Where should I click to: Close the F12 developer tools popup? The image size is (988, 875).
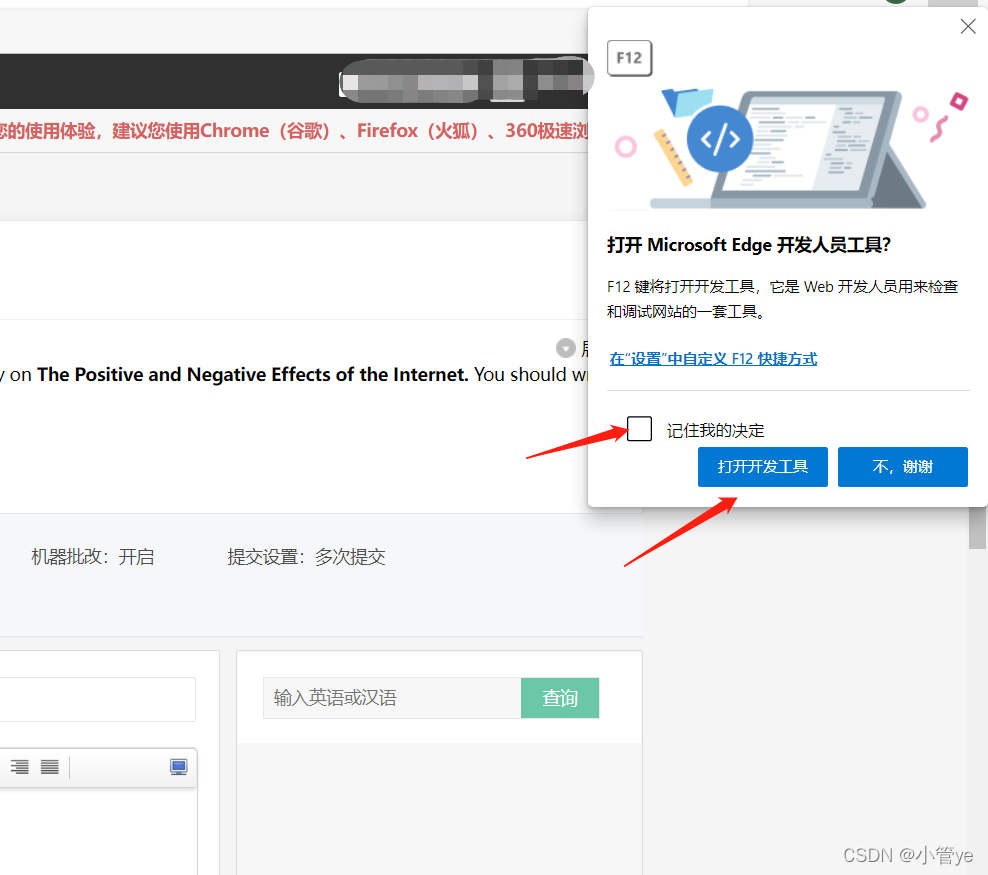[x=967, y=26]
